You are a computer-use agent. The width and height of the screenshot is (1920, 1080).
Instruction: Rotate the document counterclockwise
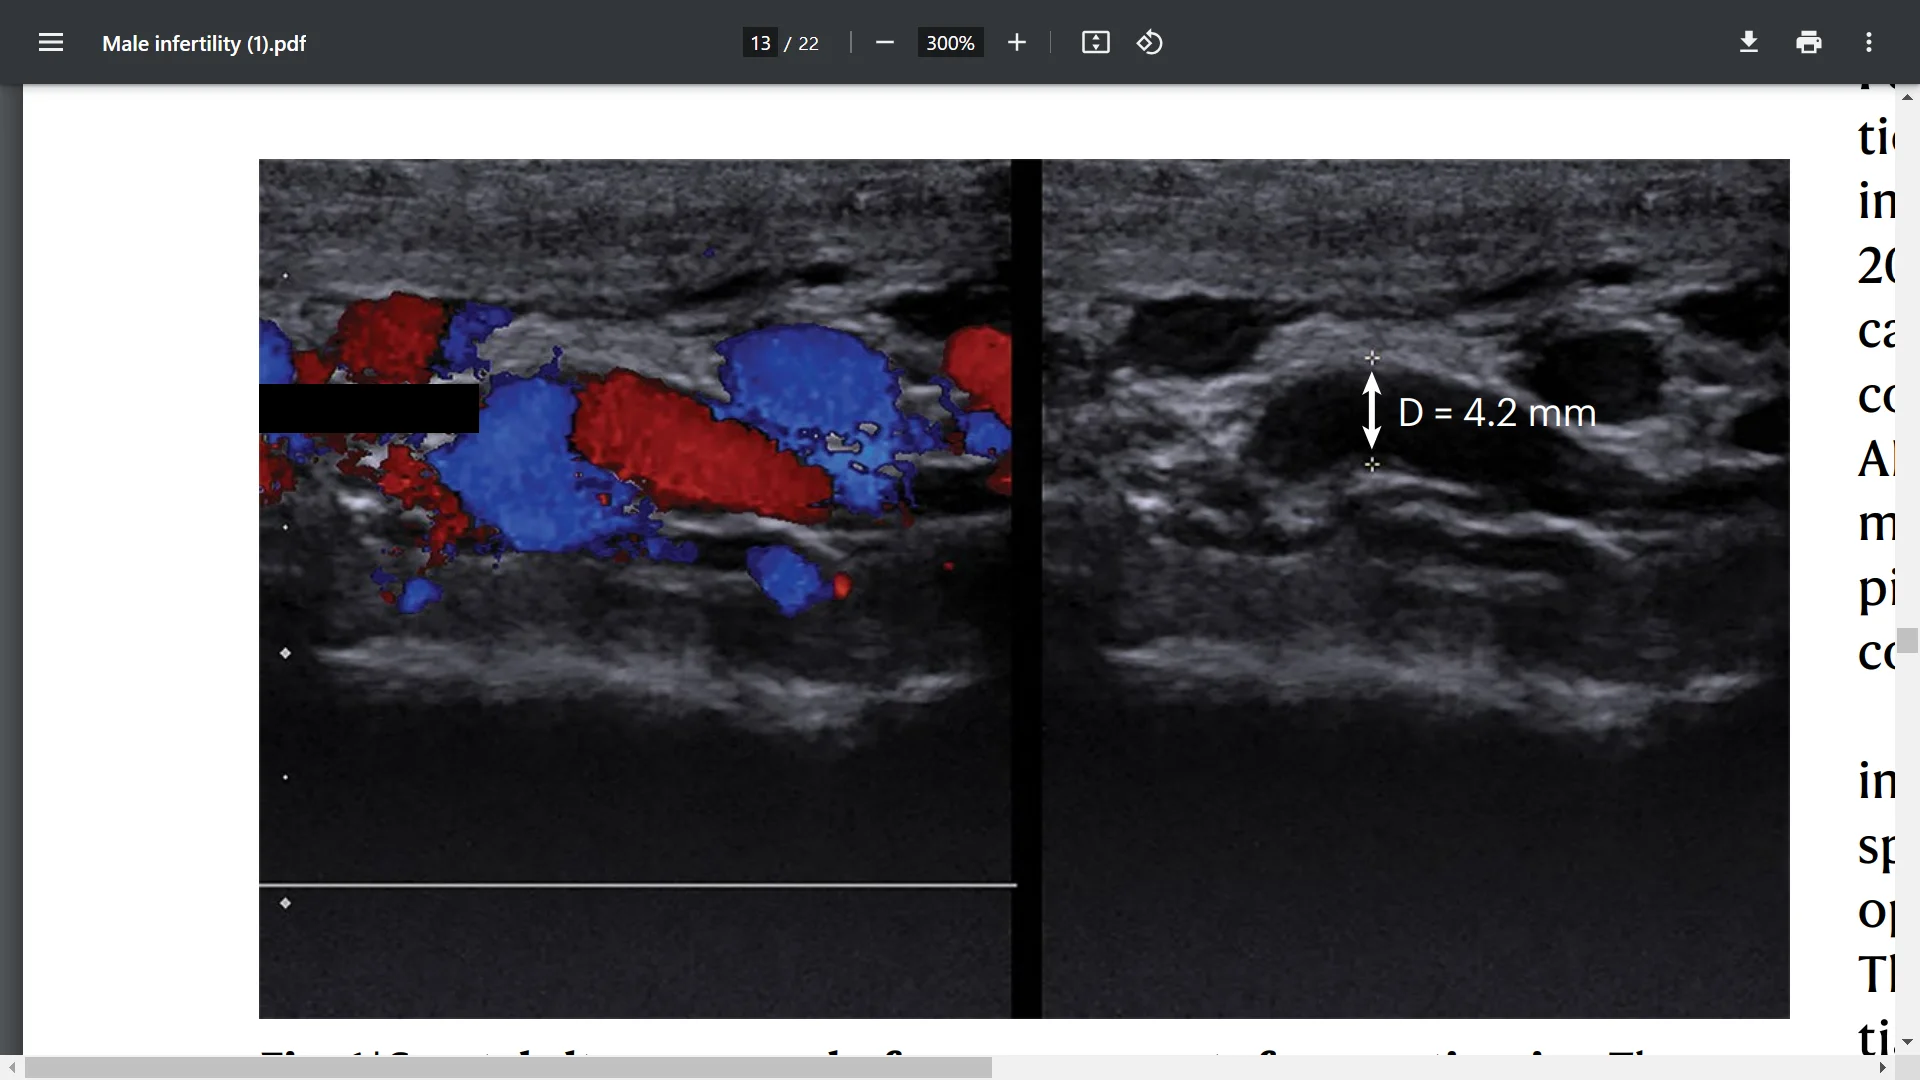(x=1150, y=43)
